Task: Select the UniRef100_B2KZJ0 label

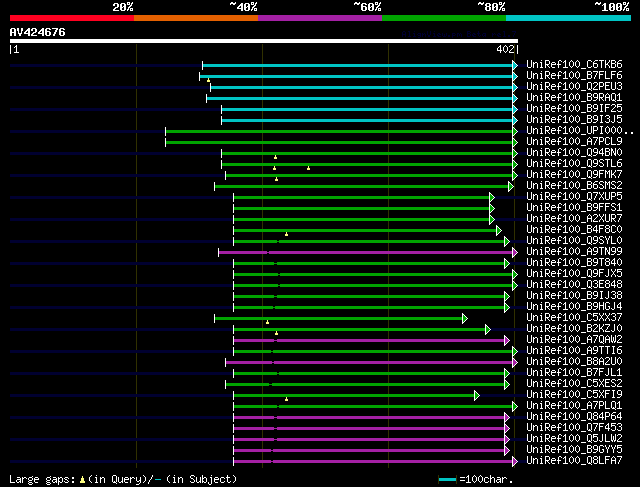Action: coord(574,329)
